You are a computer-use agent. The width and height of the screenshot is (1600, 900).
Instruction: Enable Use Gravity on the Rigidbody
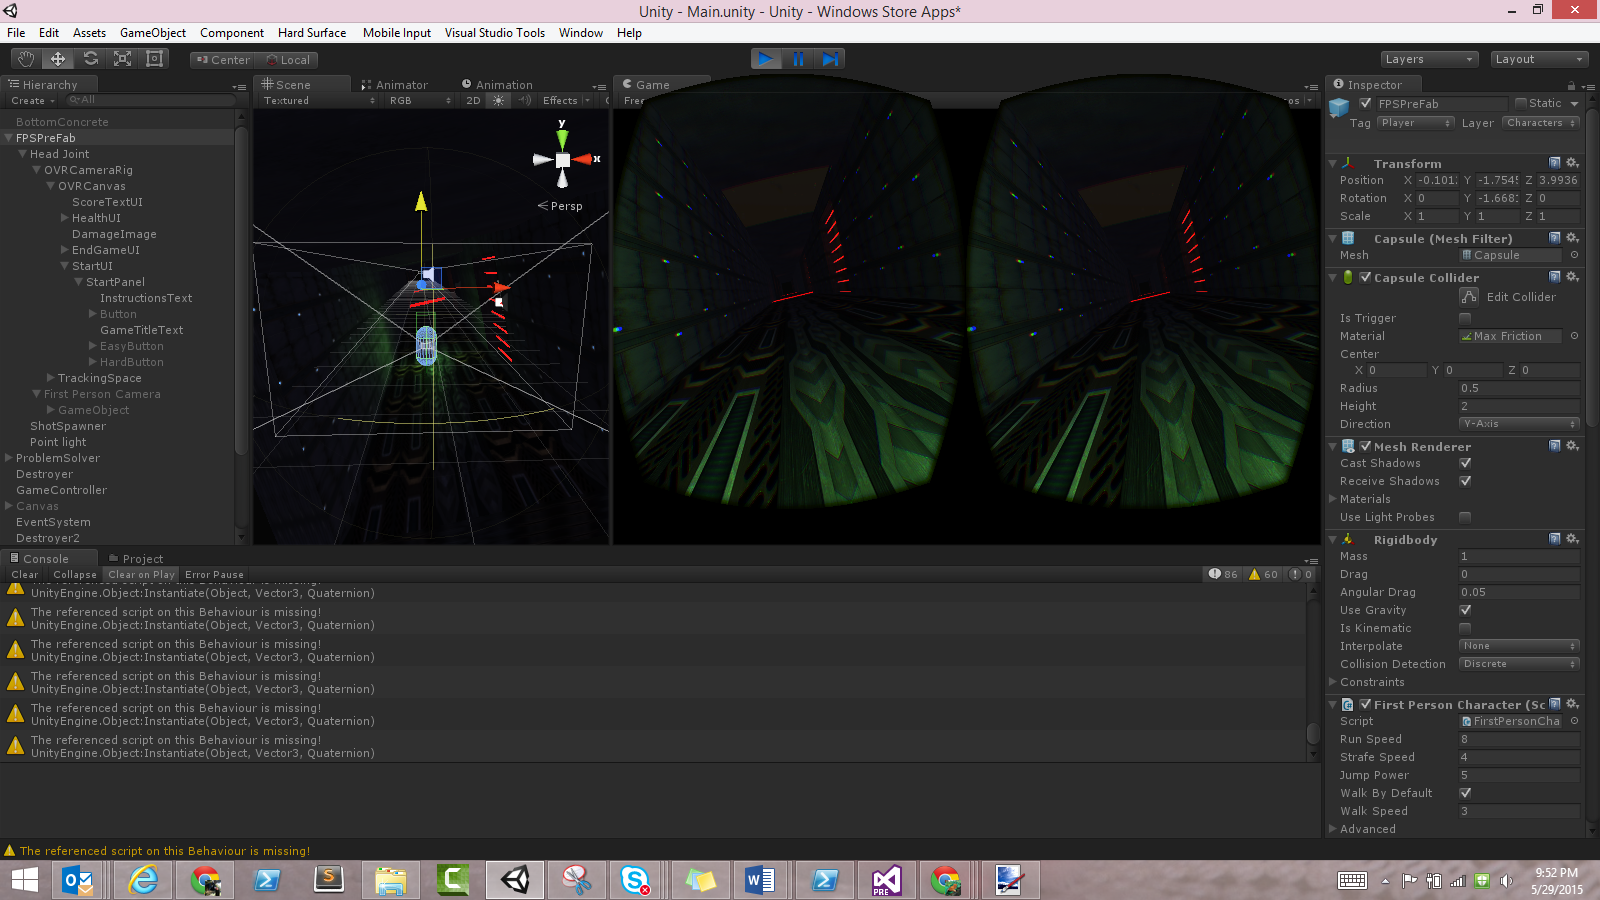click(x=1464, y=610)
